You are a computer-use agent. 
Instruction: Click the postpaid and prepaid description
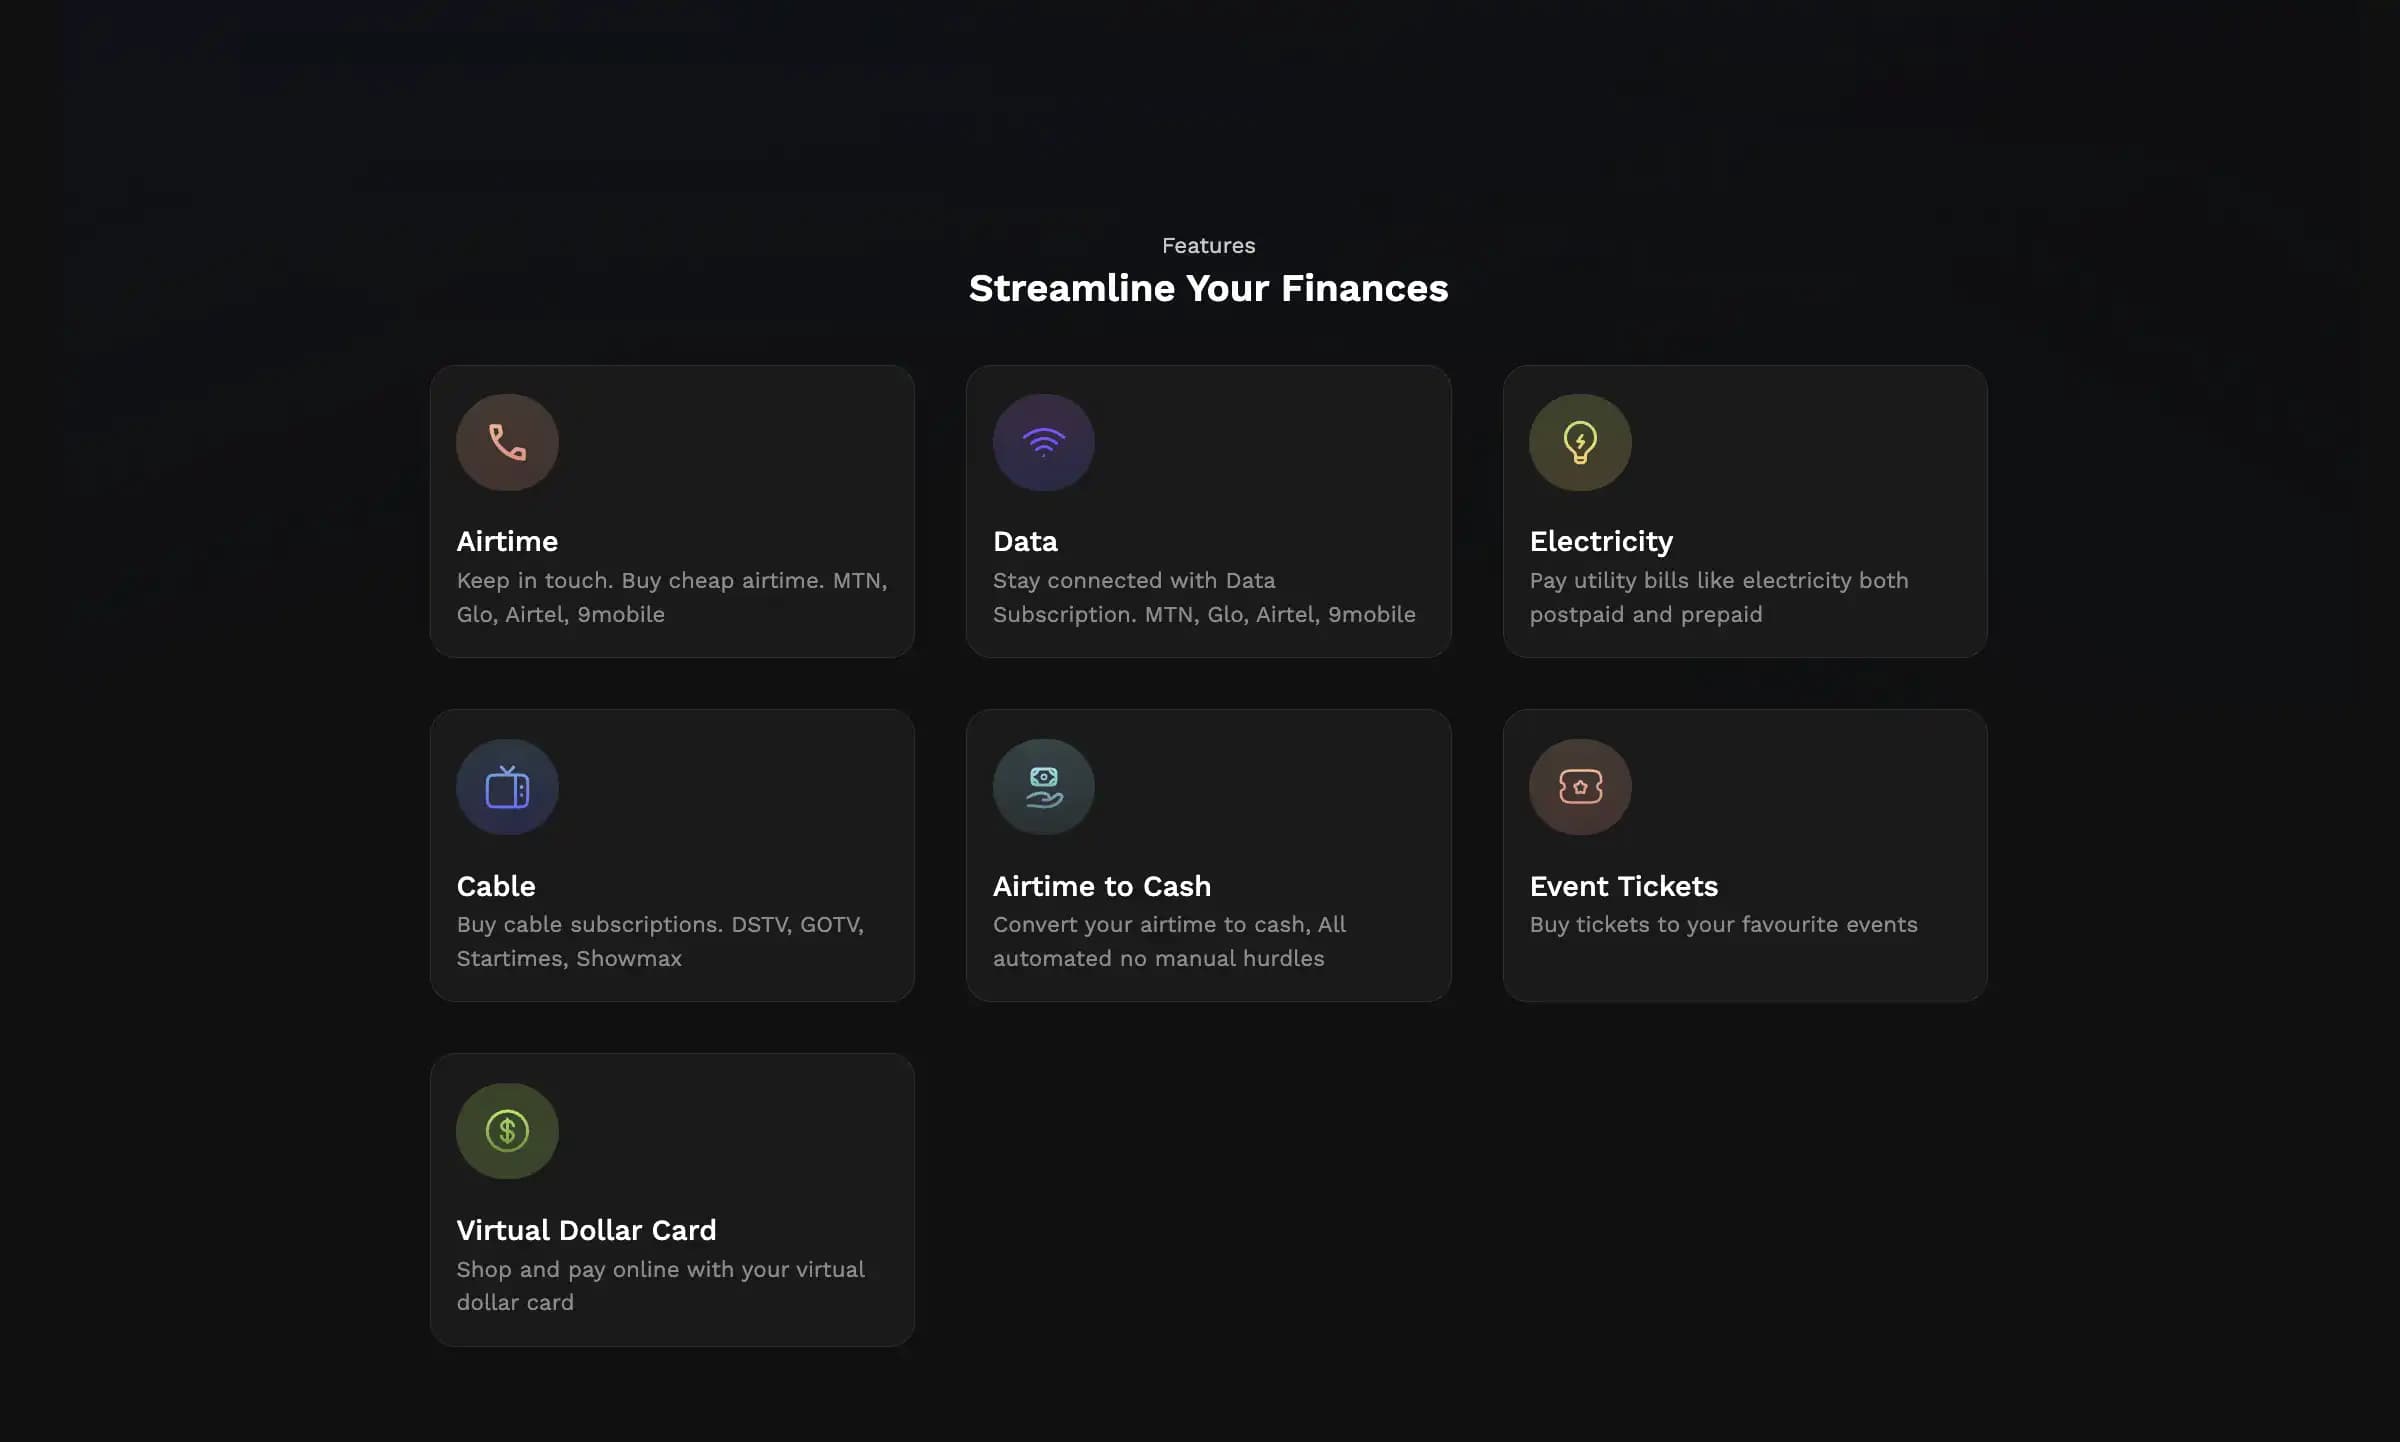coord(1718,597)
